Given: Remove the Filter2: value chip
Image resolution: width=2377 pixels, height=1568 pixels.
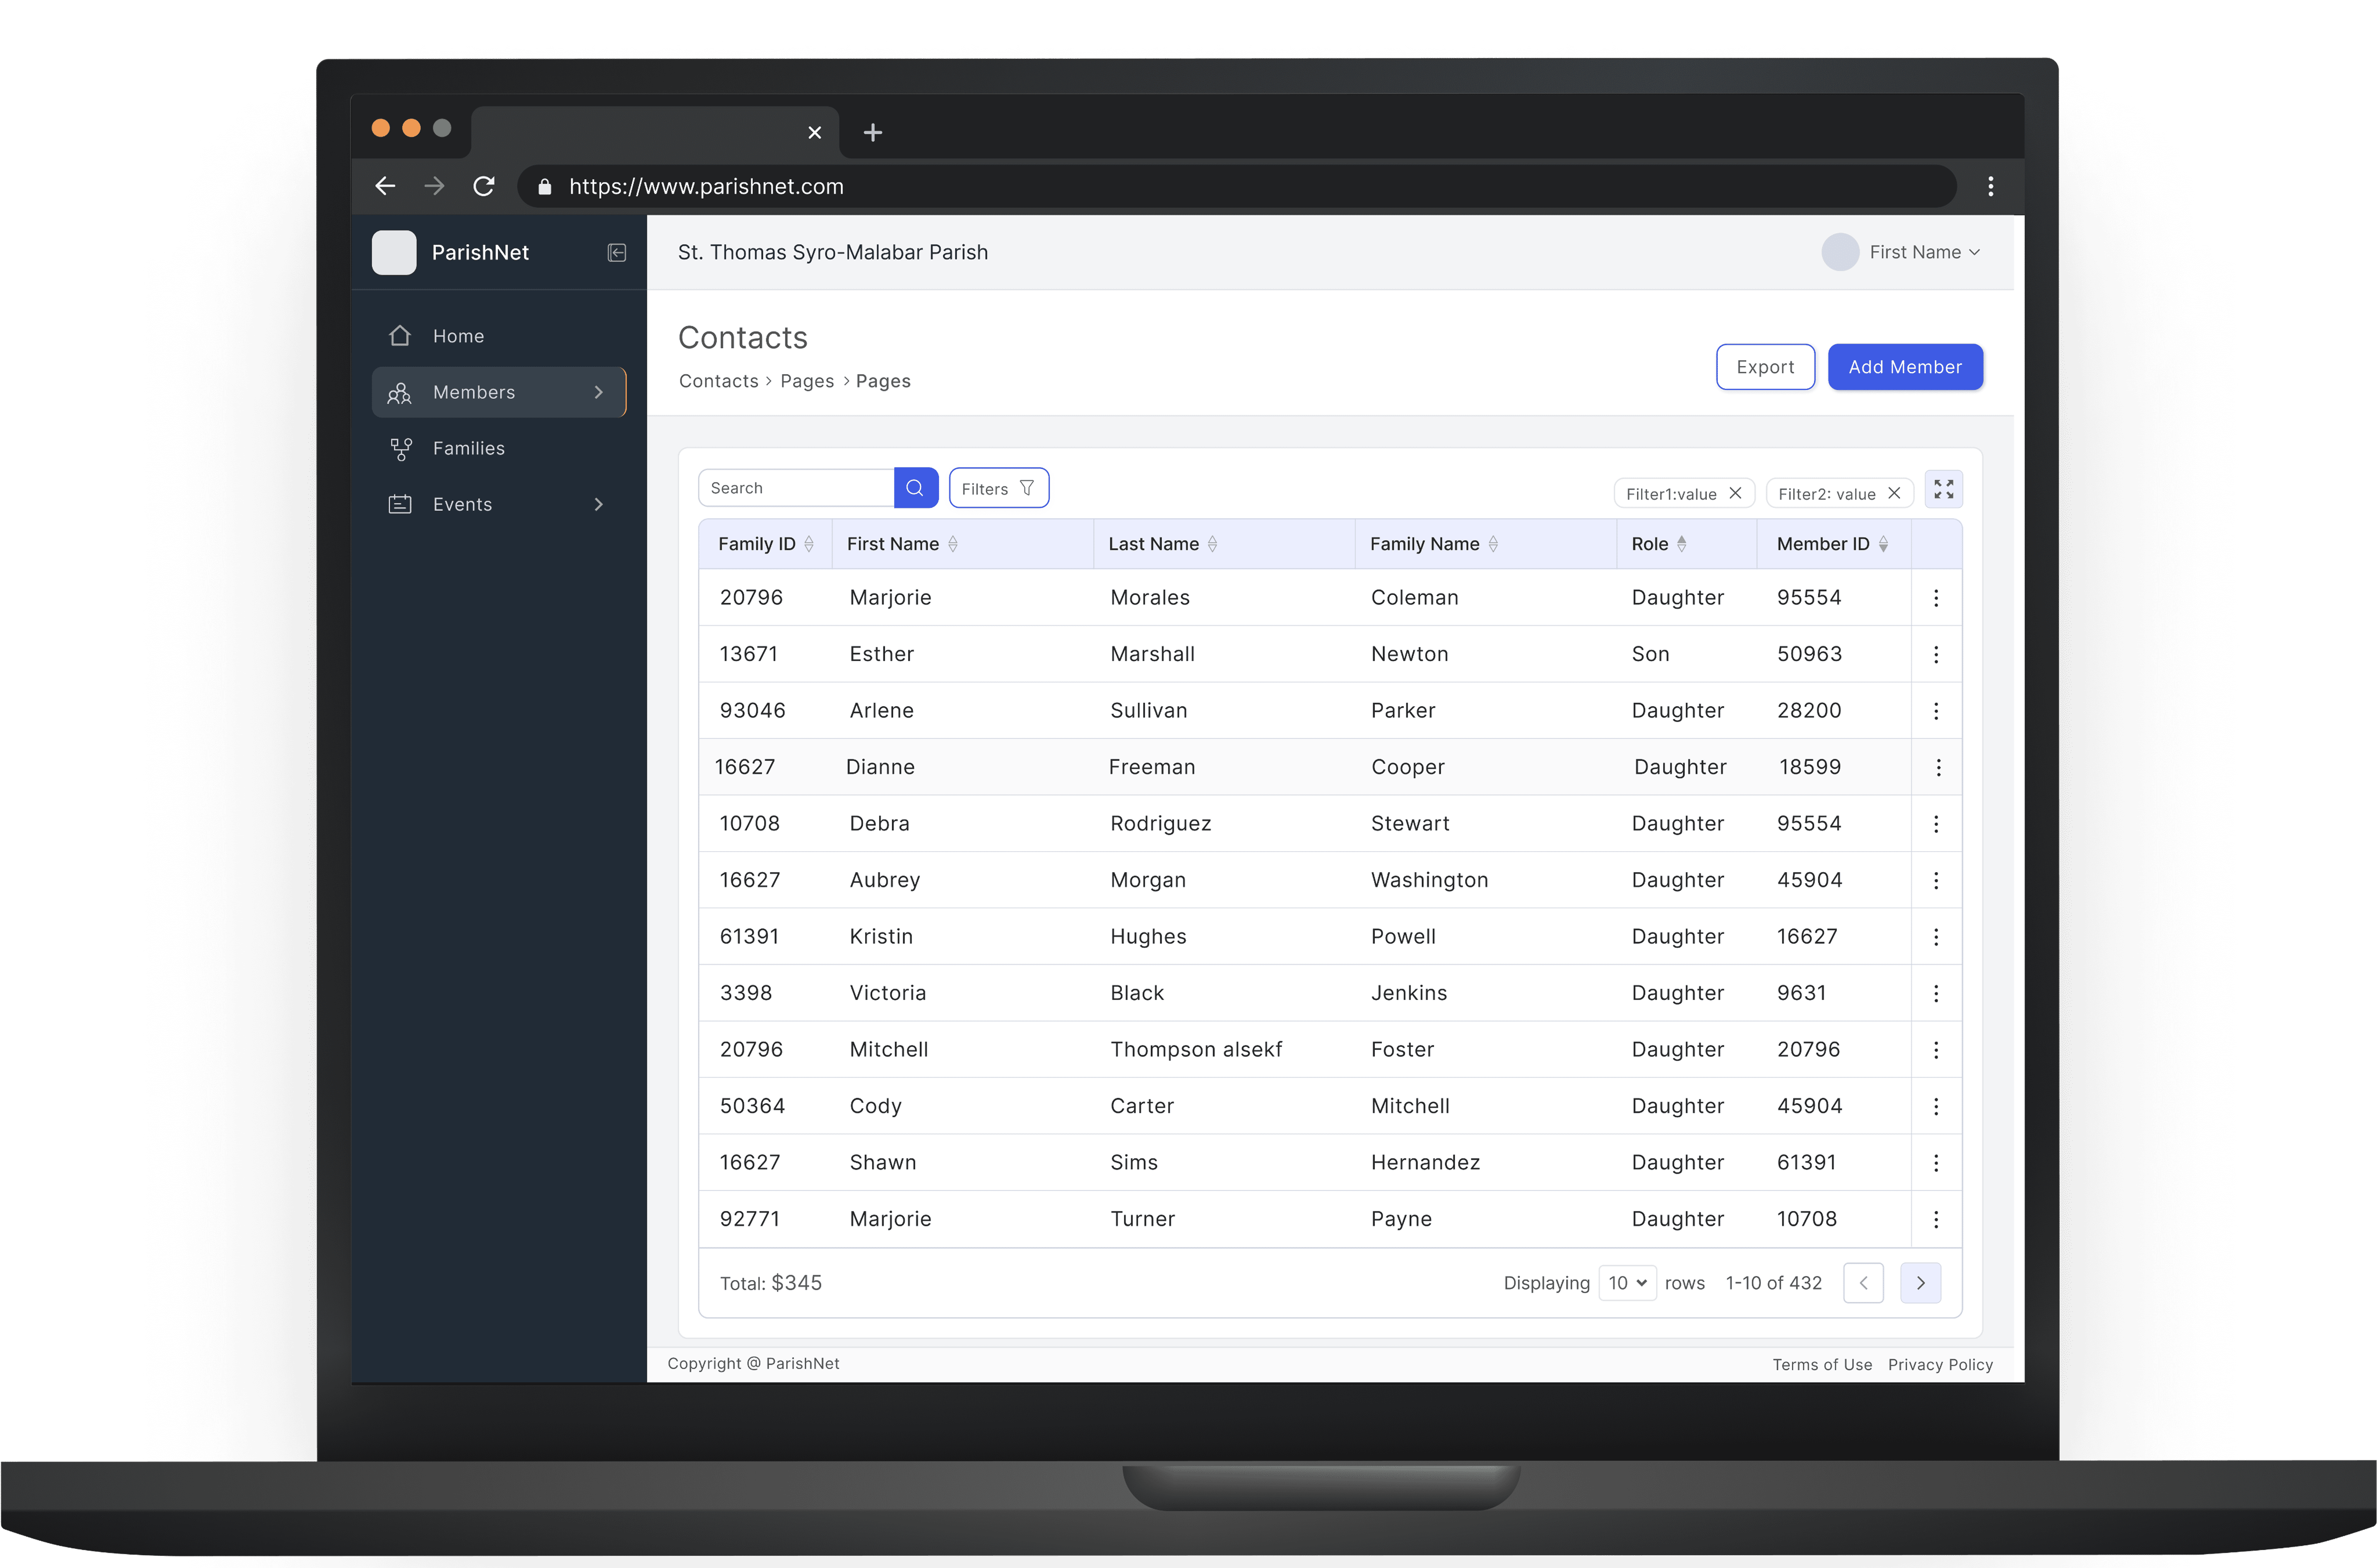Looking at the screenshot, I should coord(1894,493).
